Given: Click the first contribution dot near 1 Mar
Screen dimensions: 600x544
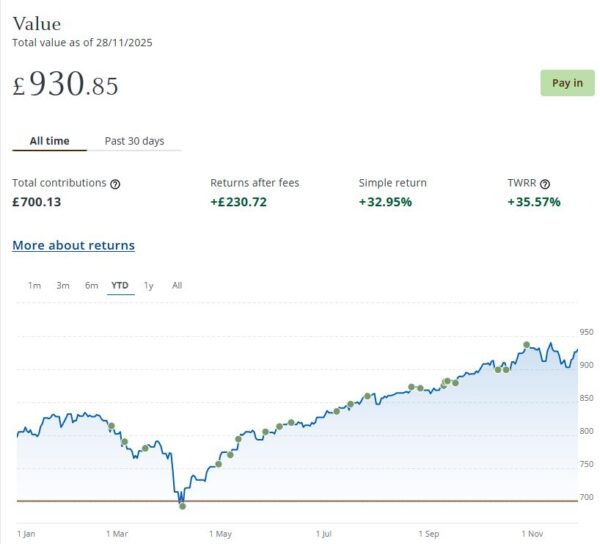Looking at the screenshot, I should click(111, 426).
